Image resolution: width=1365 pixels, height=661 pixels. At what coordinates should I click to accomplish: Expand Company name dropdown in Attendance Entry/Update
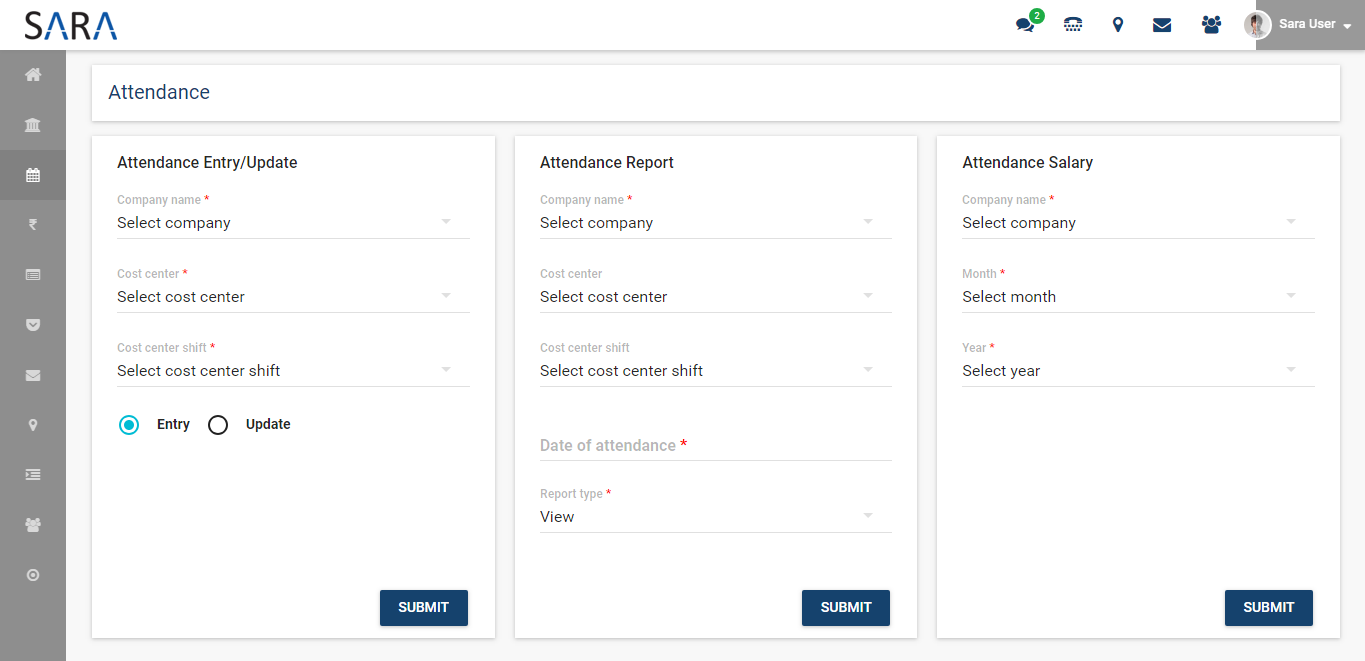tap(292, 223)
